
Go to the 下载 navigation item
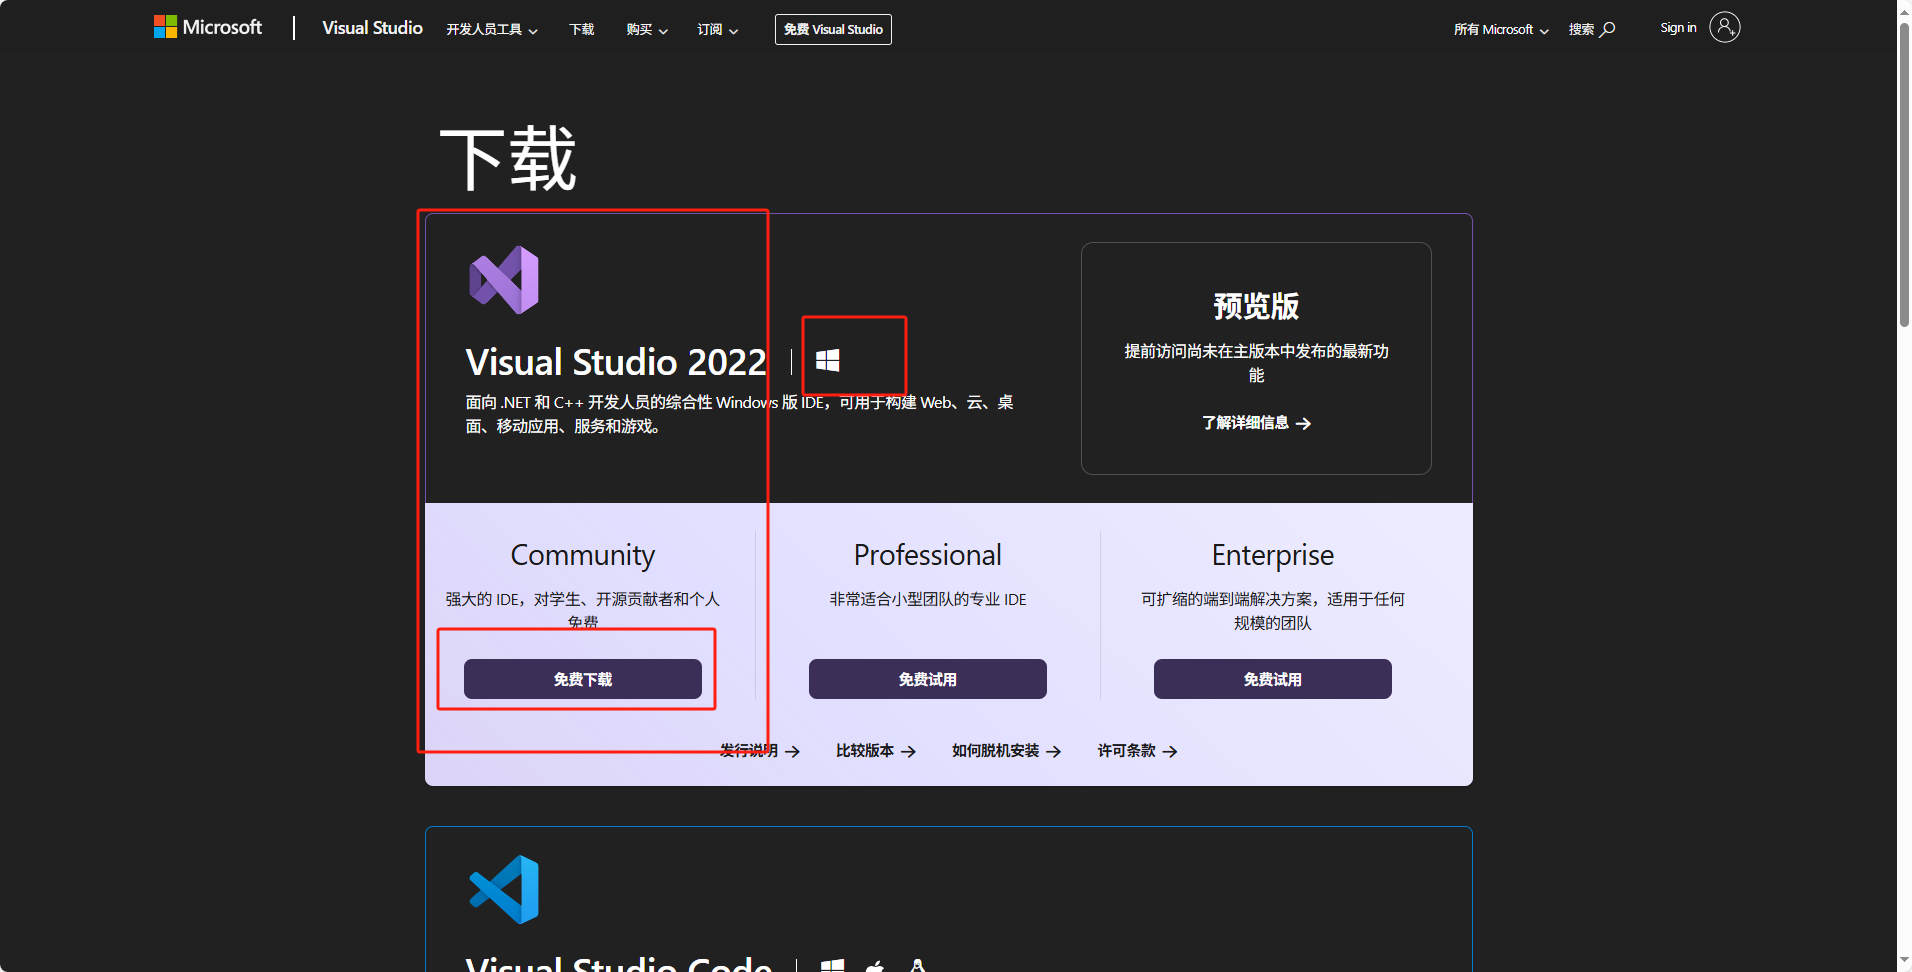click(581, 30)
